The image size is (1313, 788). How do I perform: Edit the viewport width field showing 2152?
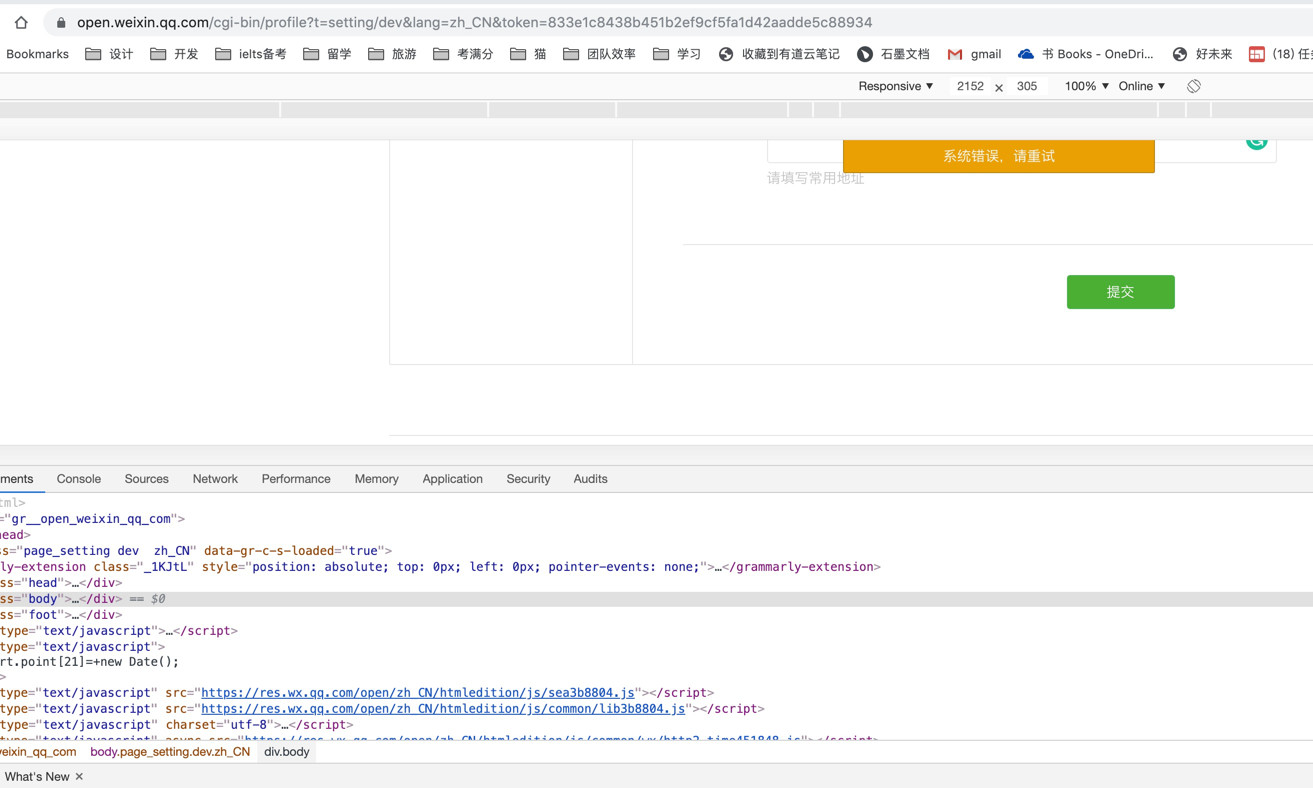click(x=970, y=86)
